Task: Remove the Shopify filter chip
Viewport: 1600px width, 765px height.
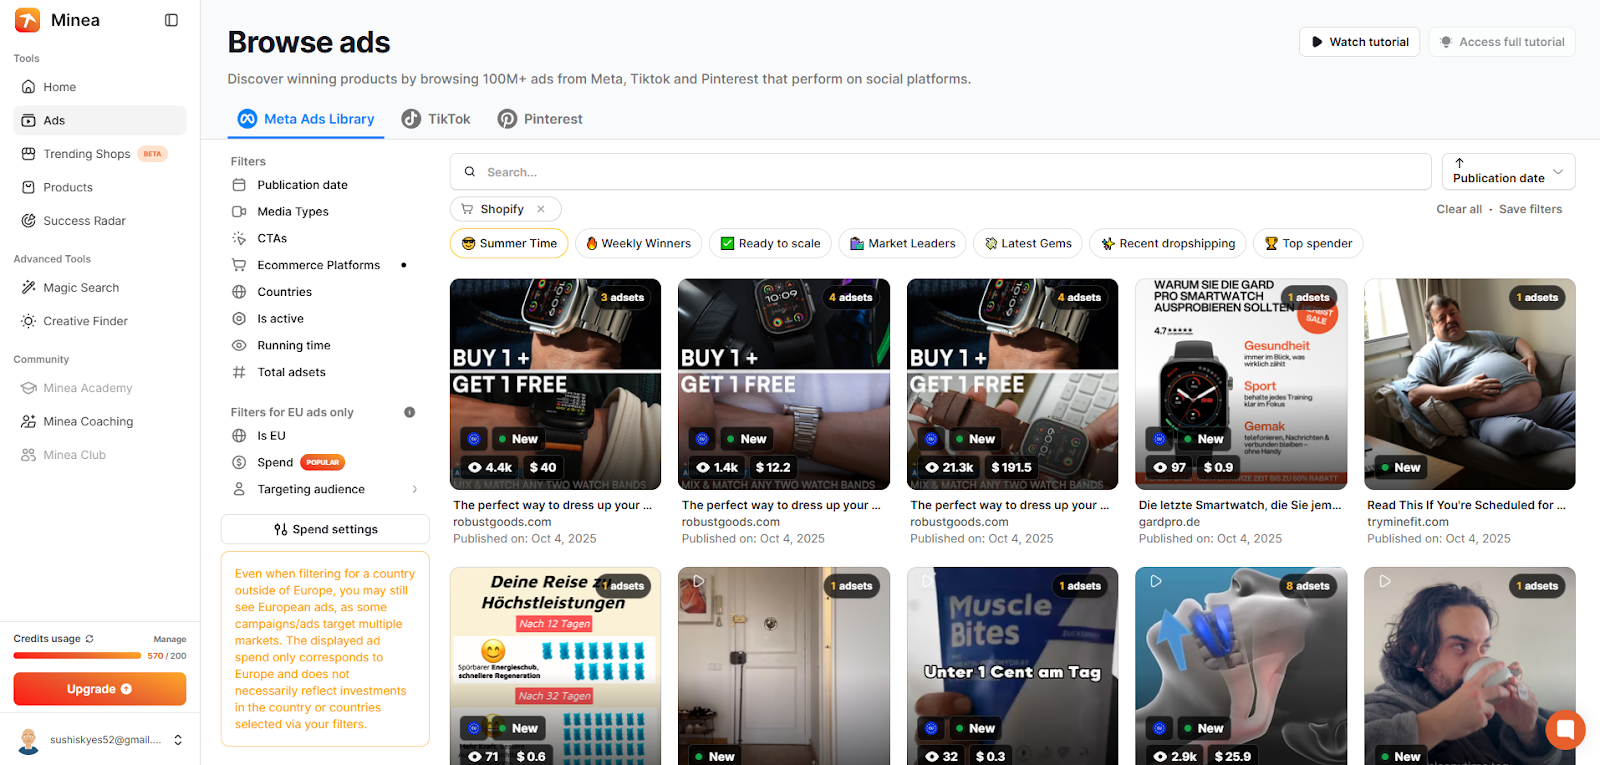Action: (541, 209)
